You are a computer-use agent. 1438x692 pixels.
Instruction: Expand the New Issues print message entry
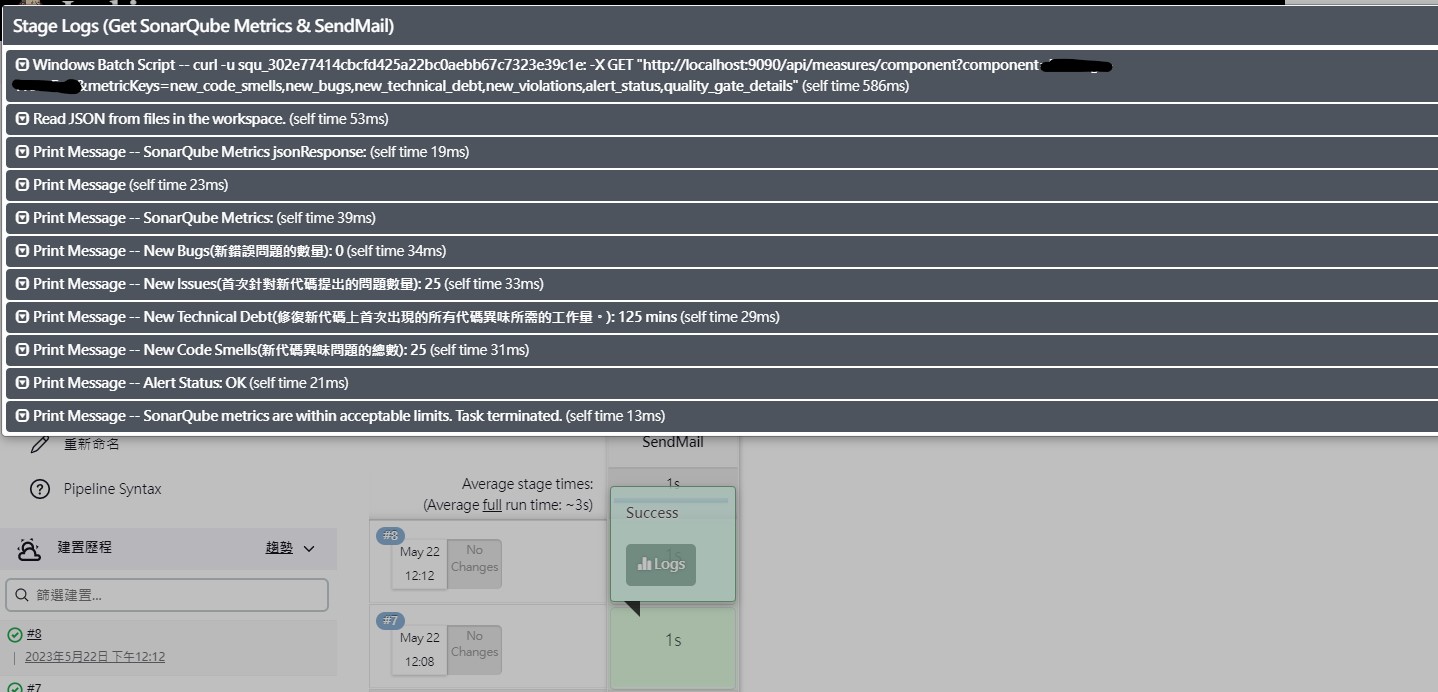point(23,284)
